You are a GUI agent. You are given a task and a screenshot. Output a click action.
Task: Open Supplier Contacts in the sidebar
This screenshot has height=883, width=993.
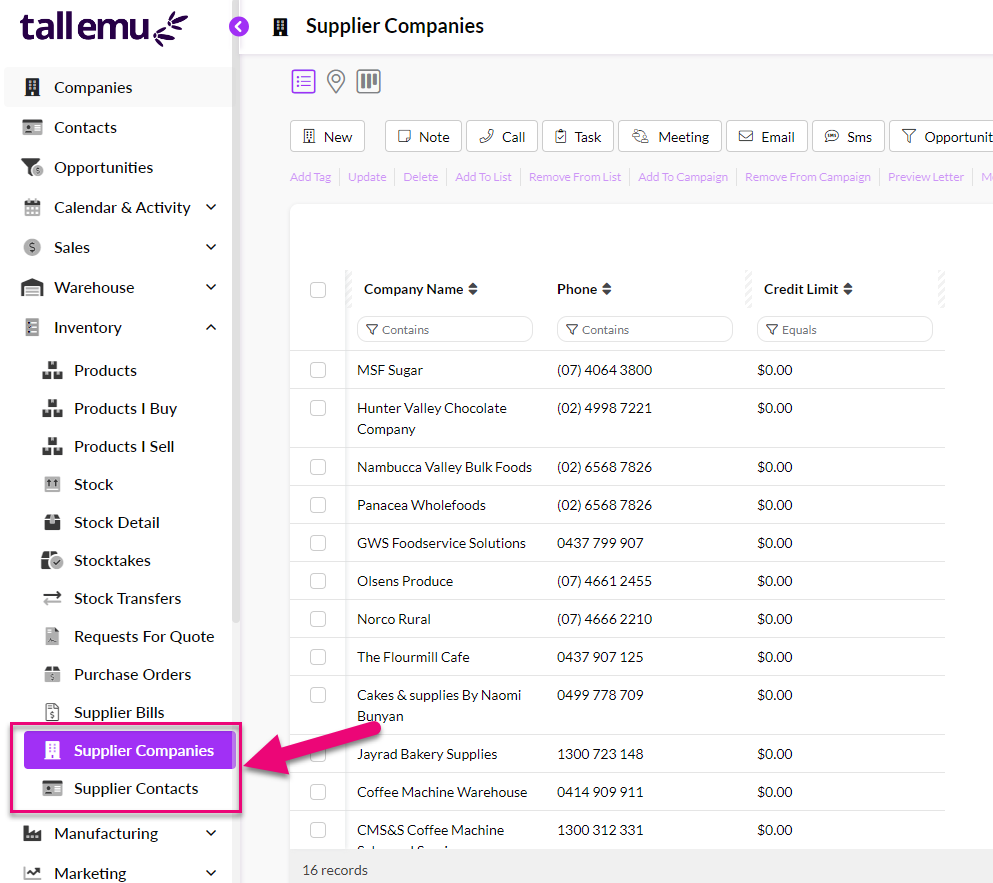click(136, 789)
